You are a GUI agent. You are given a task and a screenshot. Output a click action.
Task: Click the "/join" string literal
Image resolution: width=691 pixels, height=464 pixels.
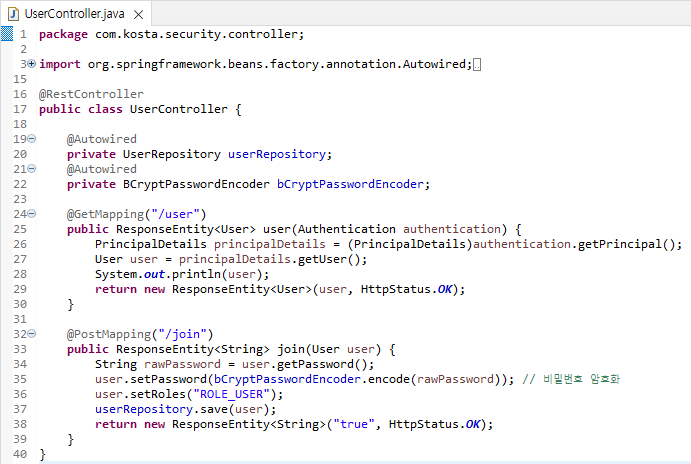(182, 334)
